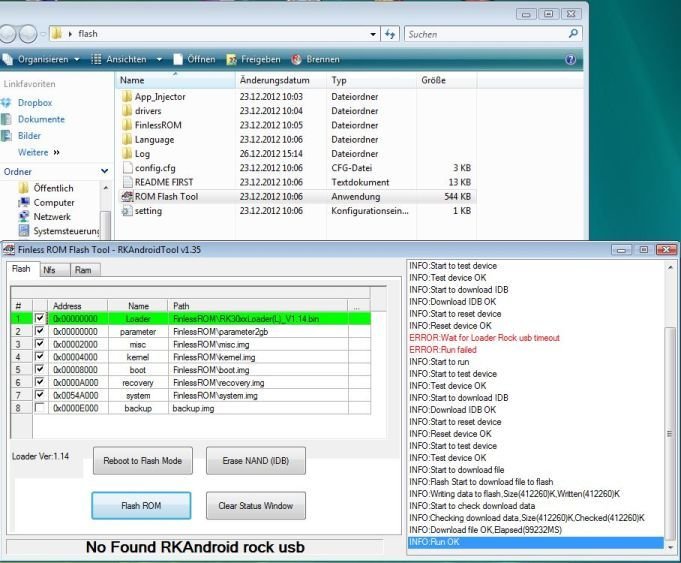
Task: Click the Explorer forward navigation button
Action: click(28, 34)
